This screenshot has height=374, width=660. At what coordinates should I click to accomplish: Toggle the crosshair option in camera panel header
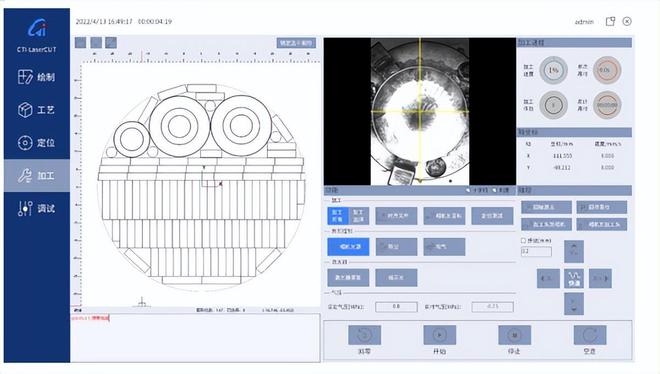click(477, 190)
